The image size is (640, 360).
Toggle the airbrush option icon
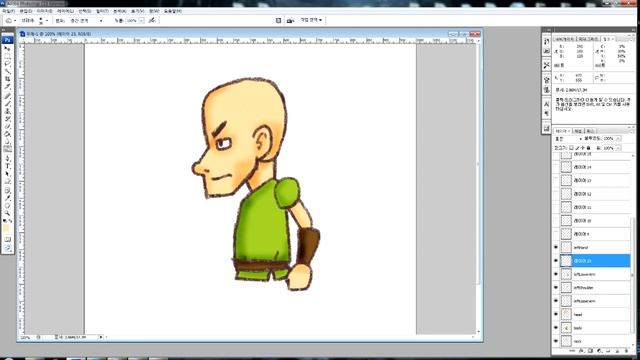tap(152, 20)
